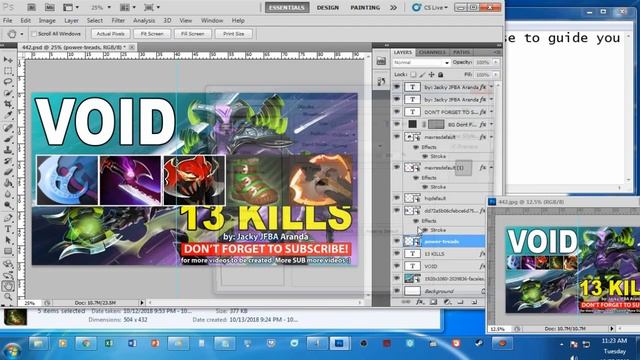Open the Window menu
The image size is (640, 360).
click(x=212, y=20)
